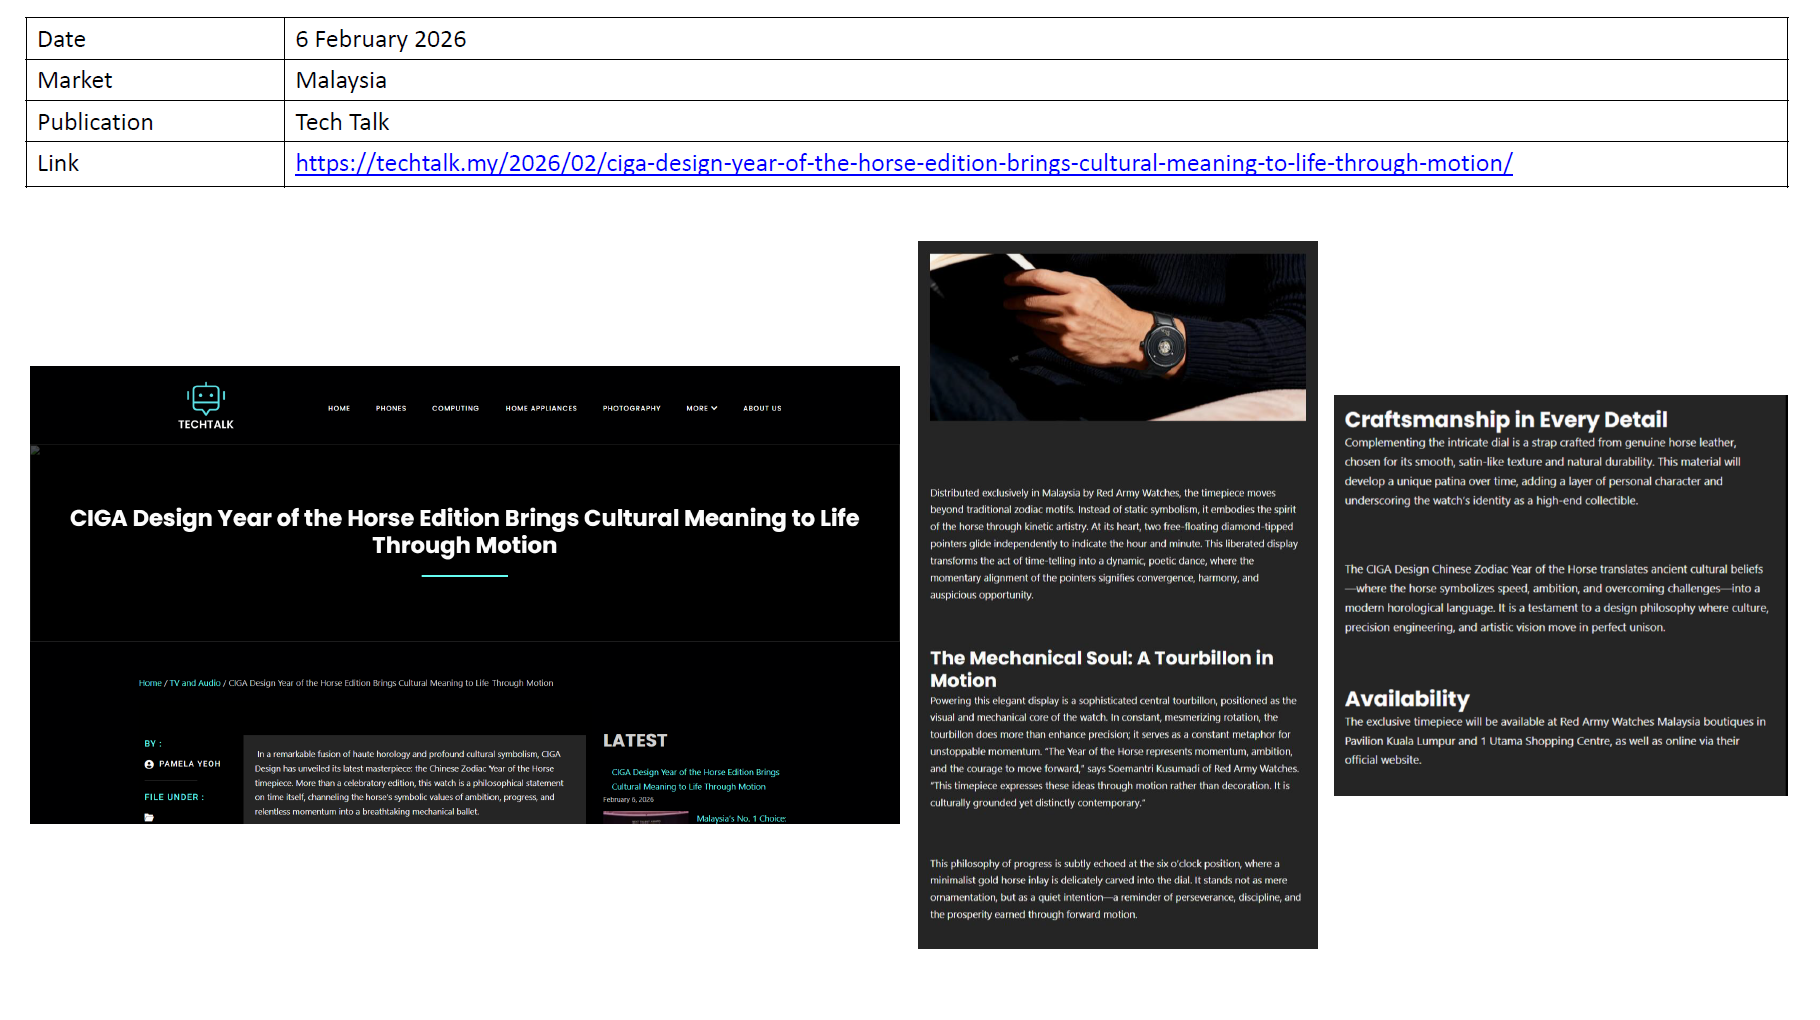Click The Mechanical Soul heading
1820x1020 pixels.
pyautogui.click(x=1101, y=669)
